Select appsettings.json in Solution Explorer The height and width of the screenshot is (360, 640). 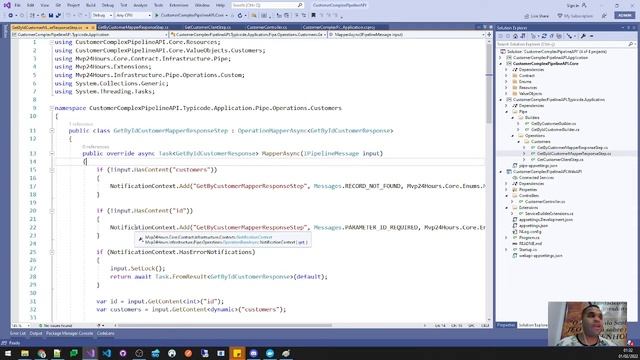point(533,225)
